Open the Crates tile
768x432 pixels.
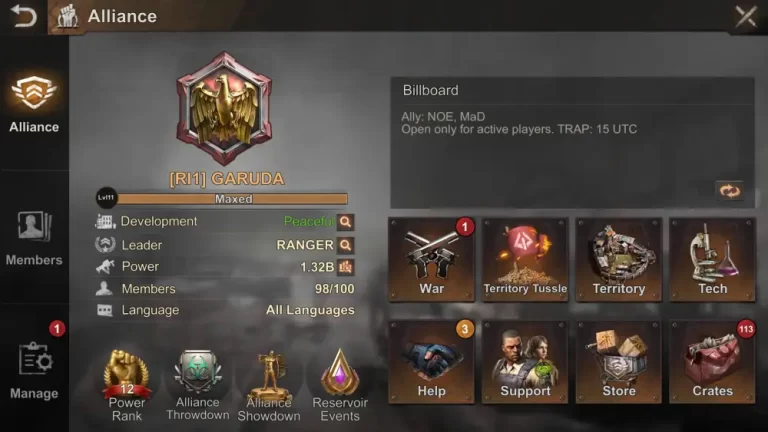point(712,362)
